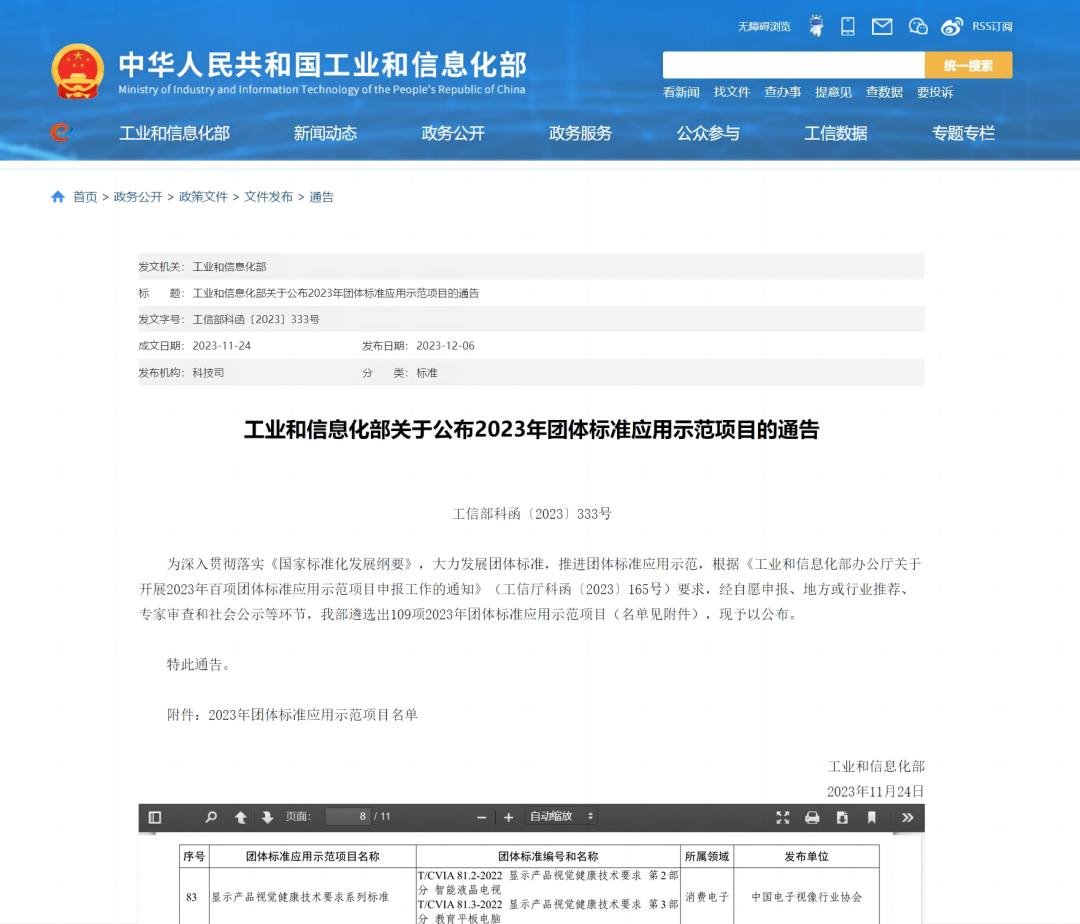Download the PDF attachment
The width and height of the screenshot is (1080, 924).
[x=842, y=817]
